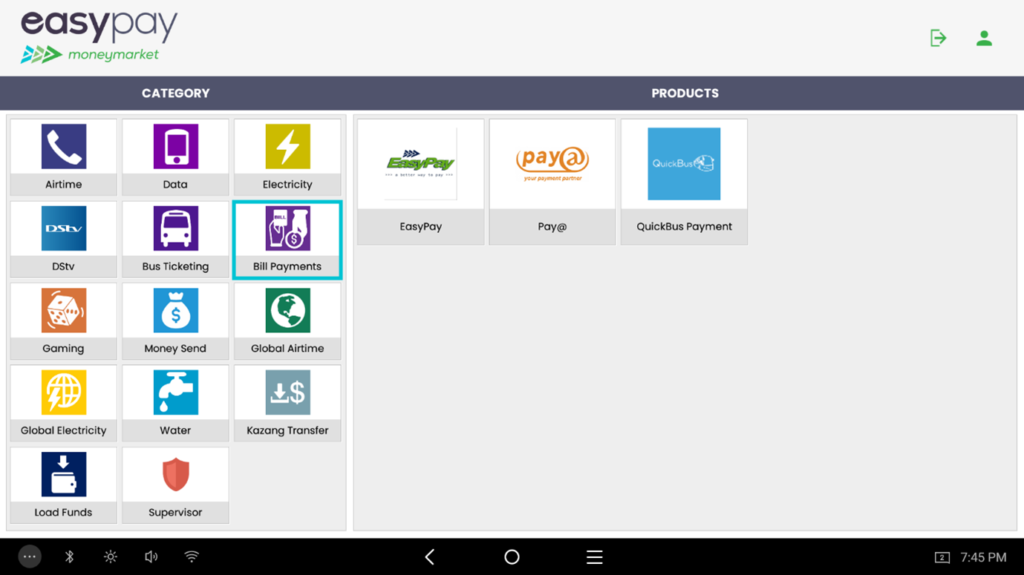Select Bus Ticketing category
The width and height of the screenshot is (1024, 575).
(175, 239)
